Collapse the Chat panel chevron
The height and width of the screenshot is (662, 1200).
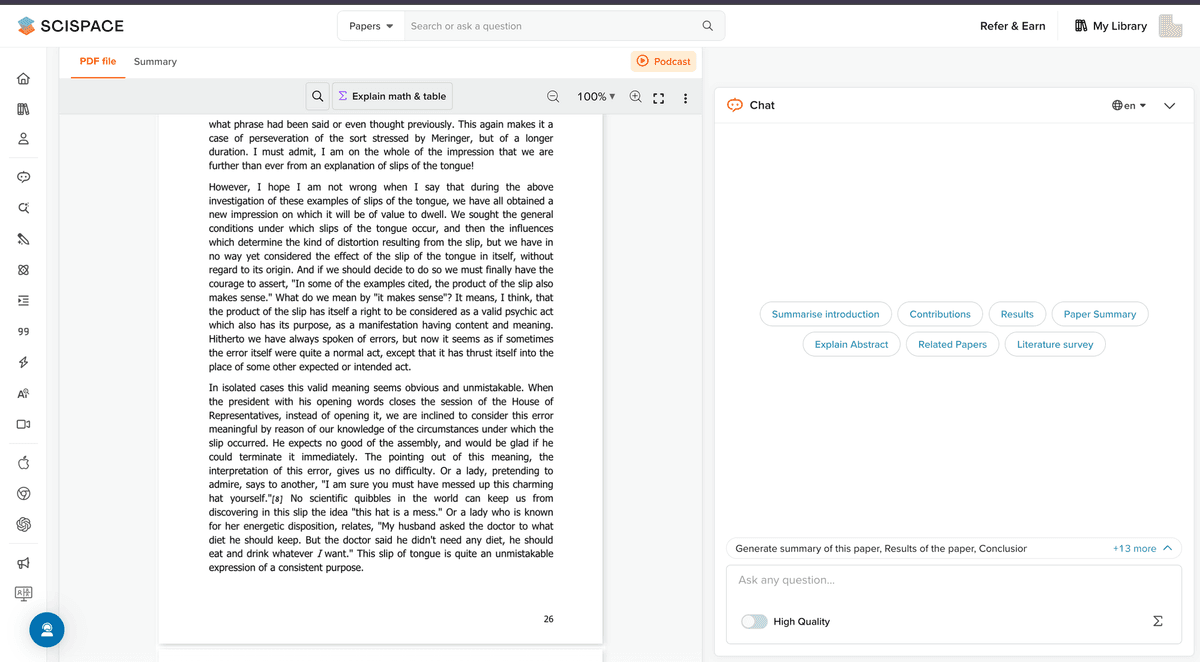1170,105
